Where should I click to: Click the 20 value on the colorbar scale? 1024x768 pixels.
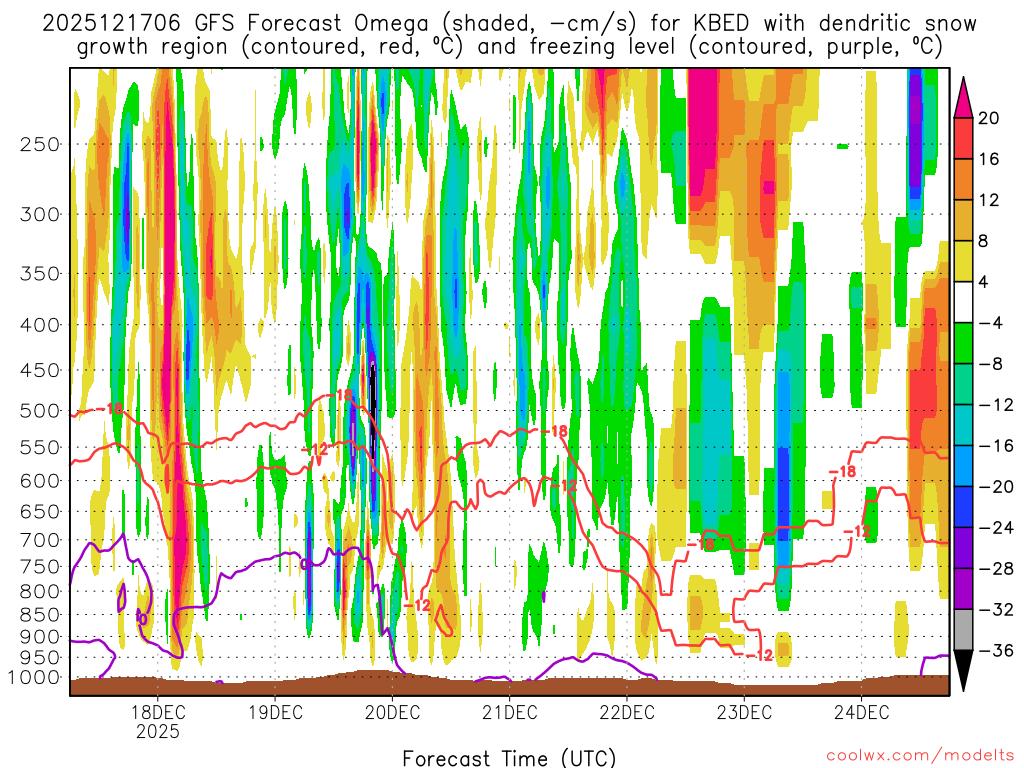[988, 118]
